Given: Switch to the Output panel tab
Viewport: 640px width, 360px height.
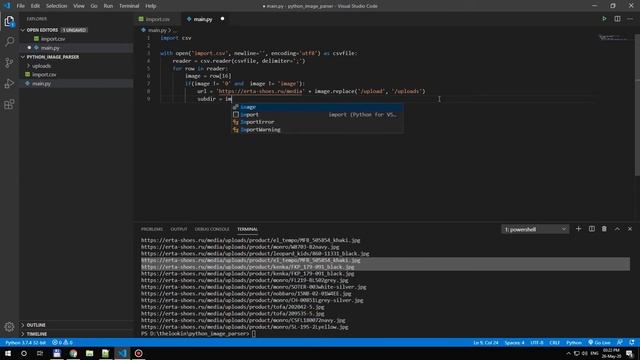Looking at the screenshot, I should (x=179, y=229).
